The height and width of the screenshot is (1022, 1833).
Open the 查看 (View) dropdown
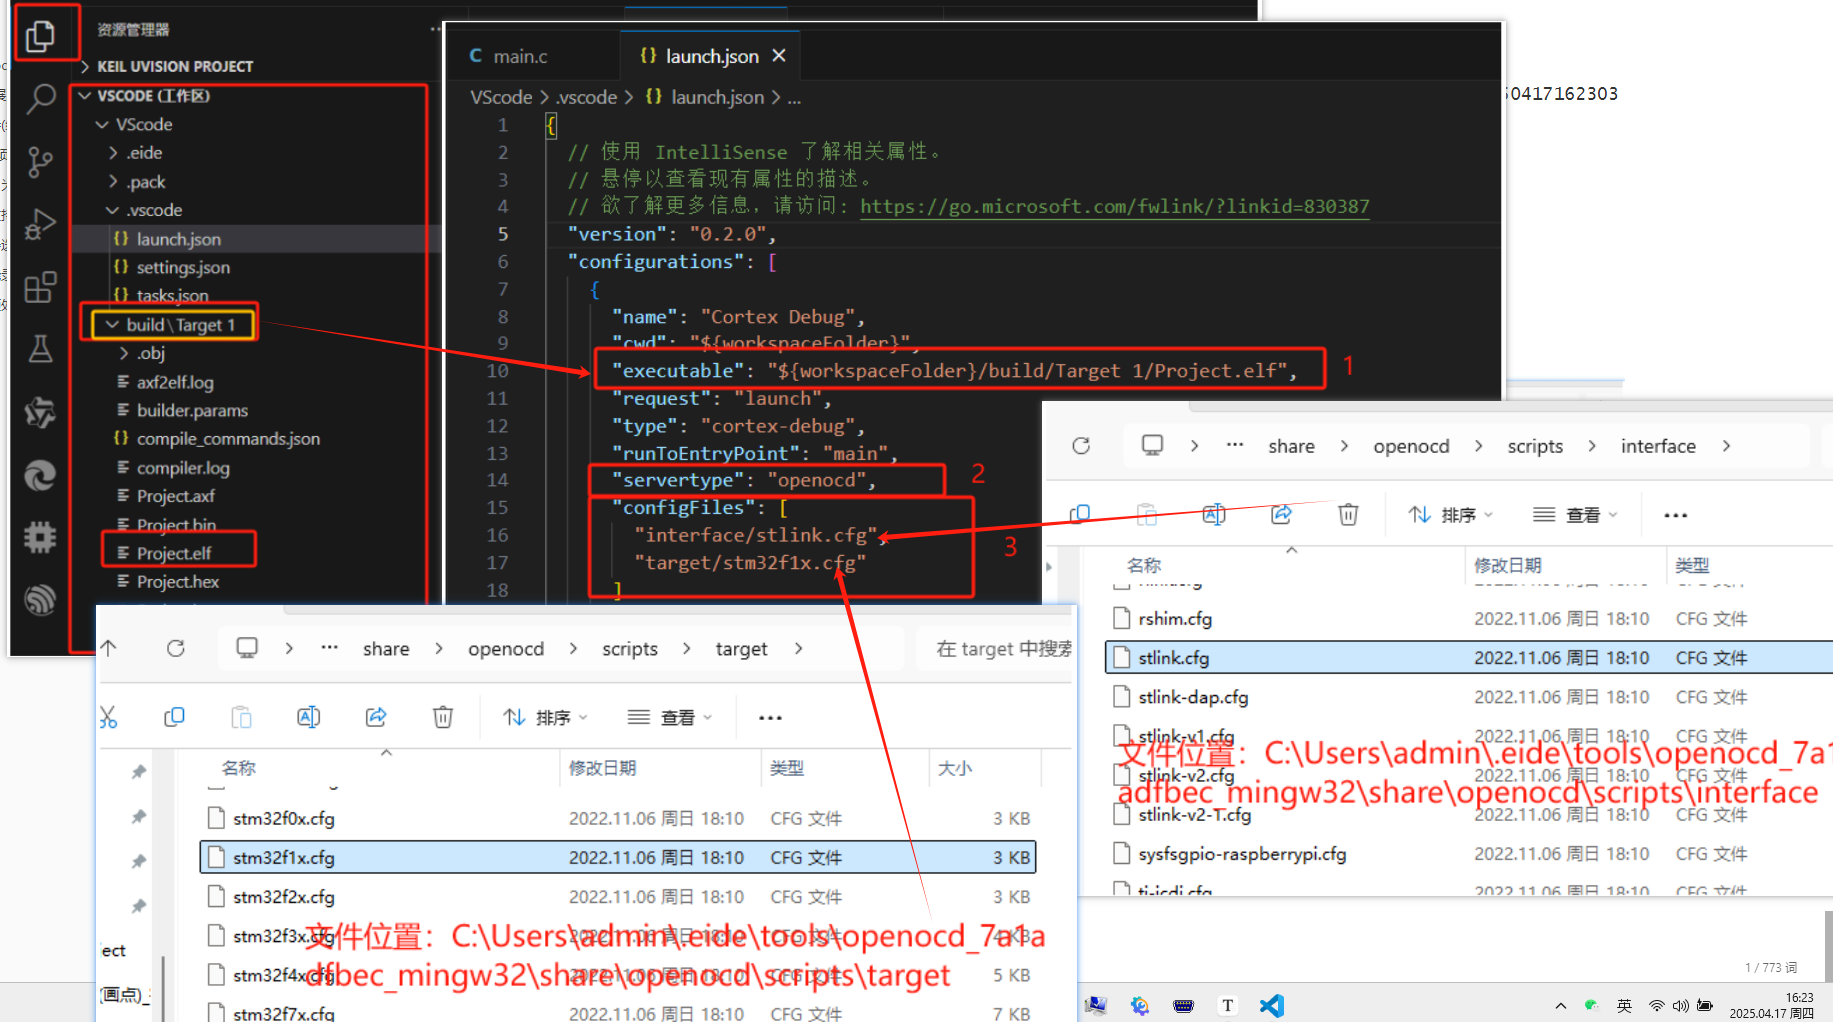[668, 717]
